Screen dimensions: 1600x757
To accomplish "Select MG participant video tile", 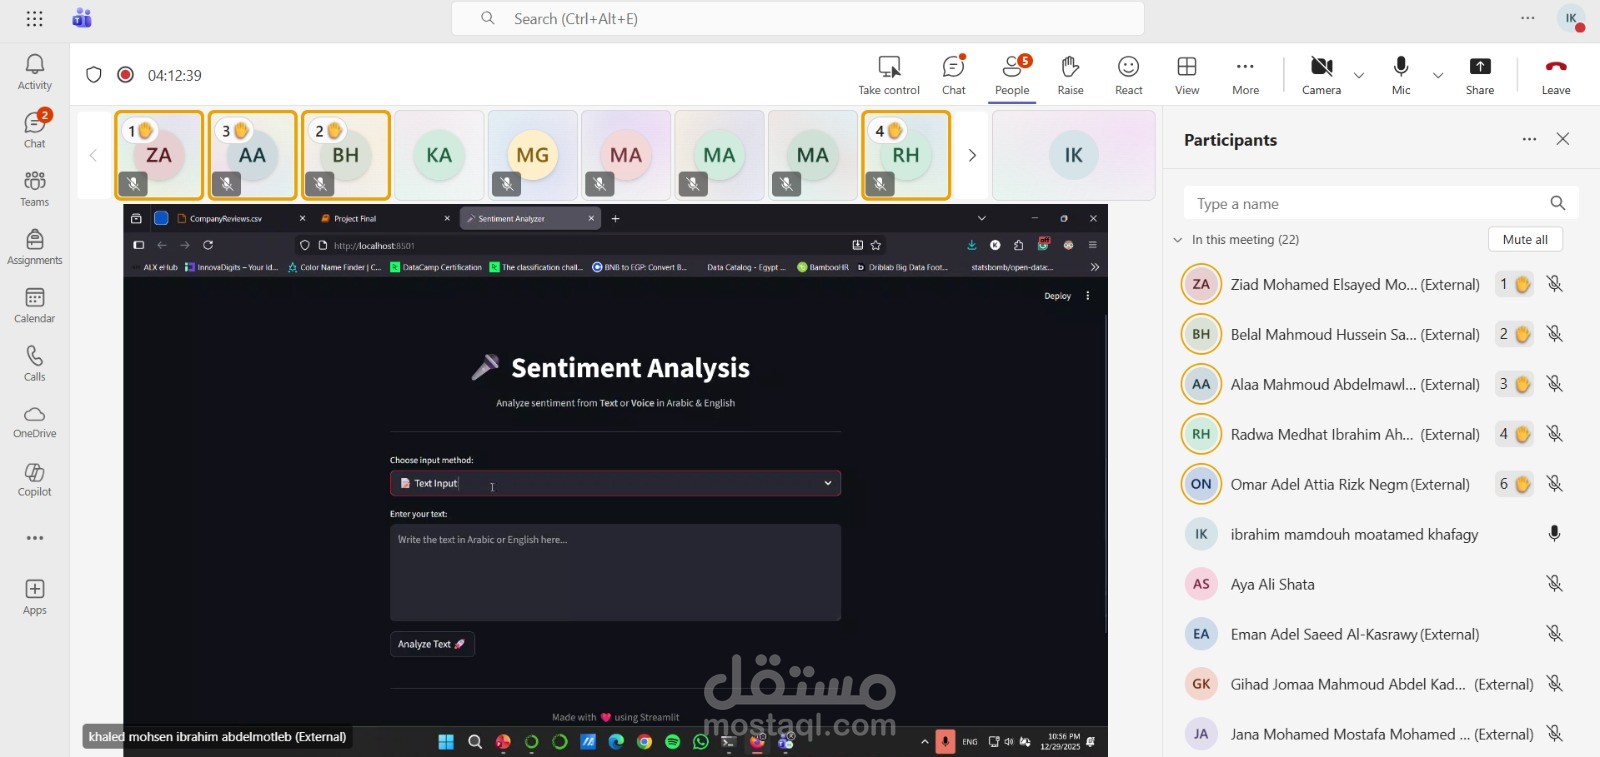I will click(x=532, y=155).
